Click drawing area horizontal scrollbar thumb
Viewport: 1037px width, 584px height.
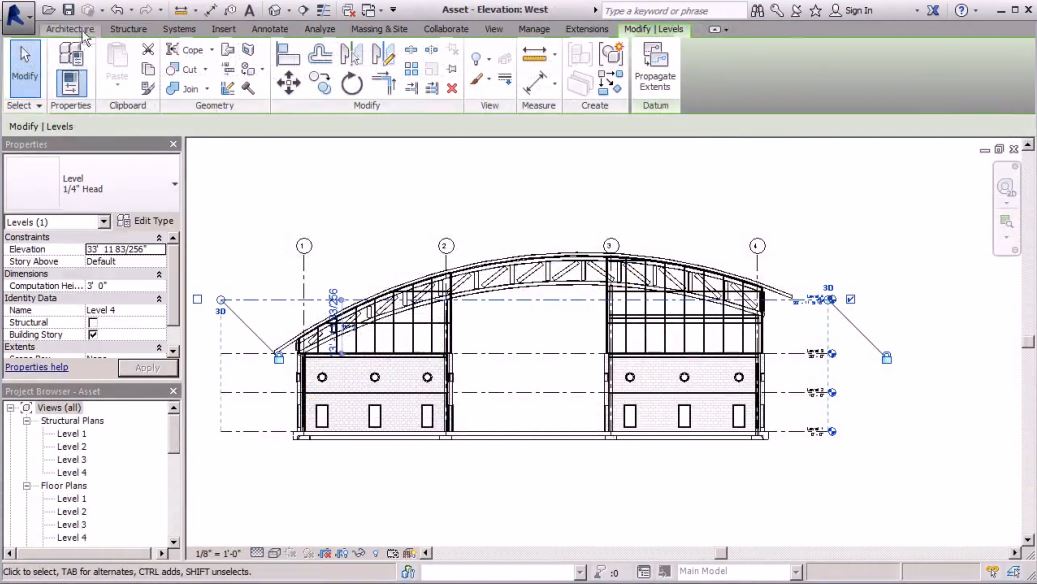(x=721, y=553)
